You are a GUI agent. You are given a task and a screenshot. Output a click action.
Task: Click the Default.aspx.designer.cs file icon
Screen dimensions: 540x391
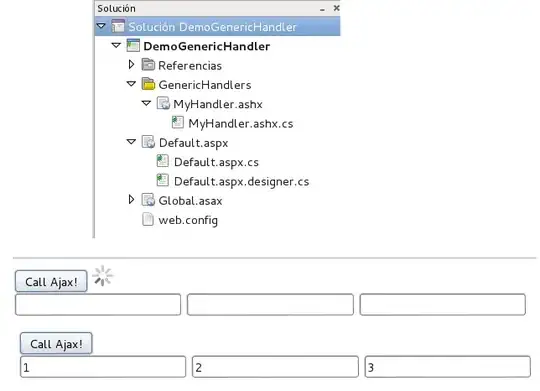(x=163, y=181)
